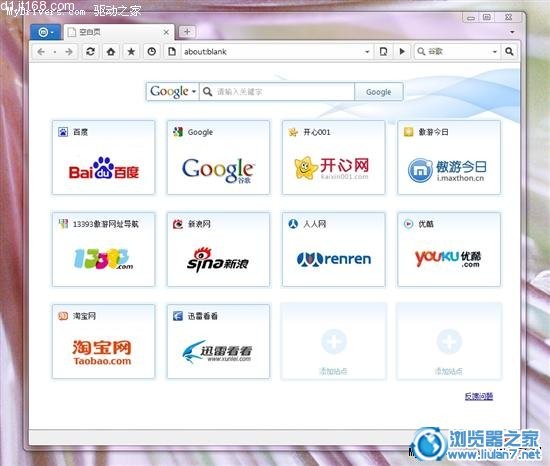Click the Kaixin001 star favicon

293,132
